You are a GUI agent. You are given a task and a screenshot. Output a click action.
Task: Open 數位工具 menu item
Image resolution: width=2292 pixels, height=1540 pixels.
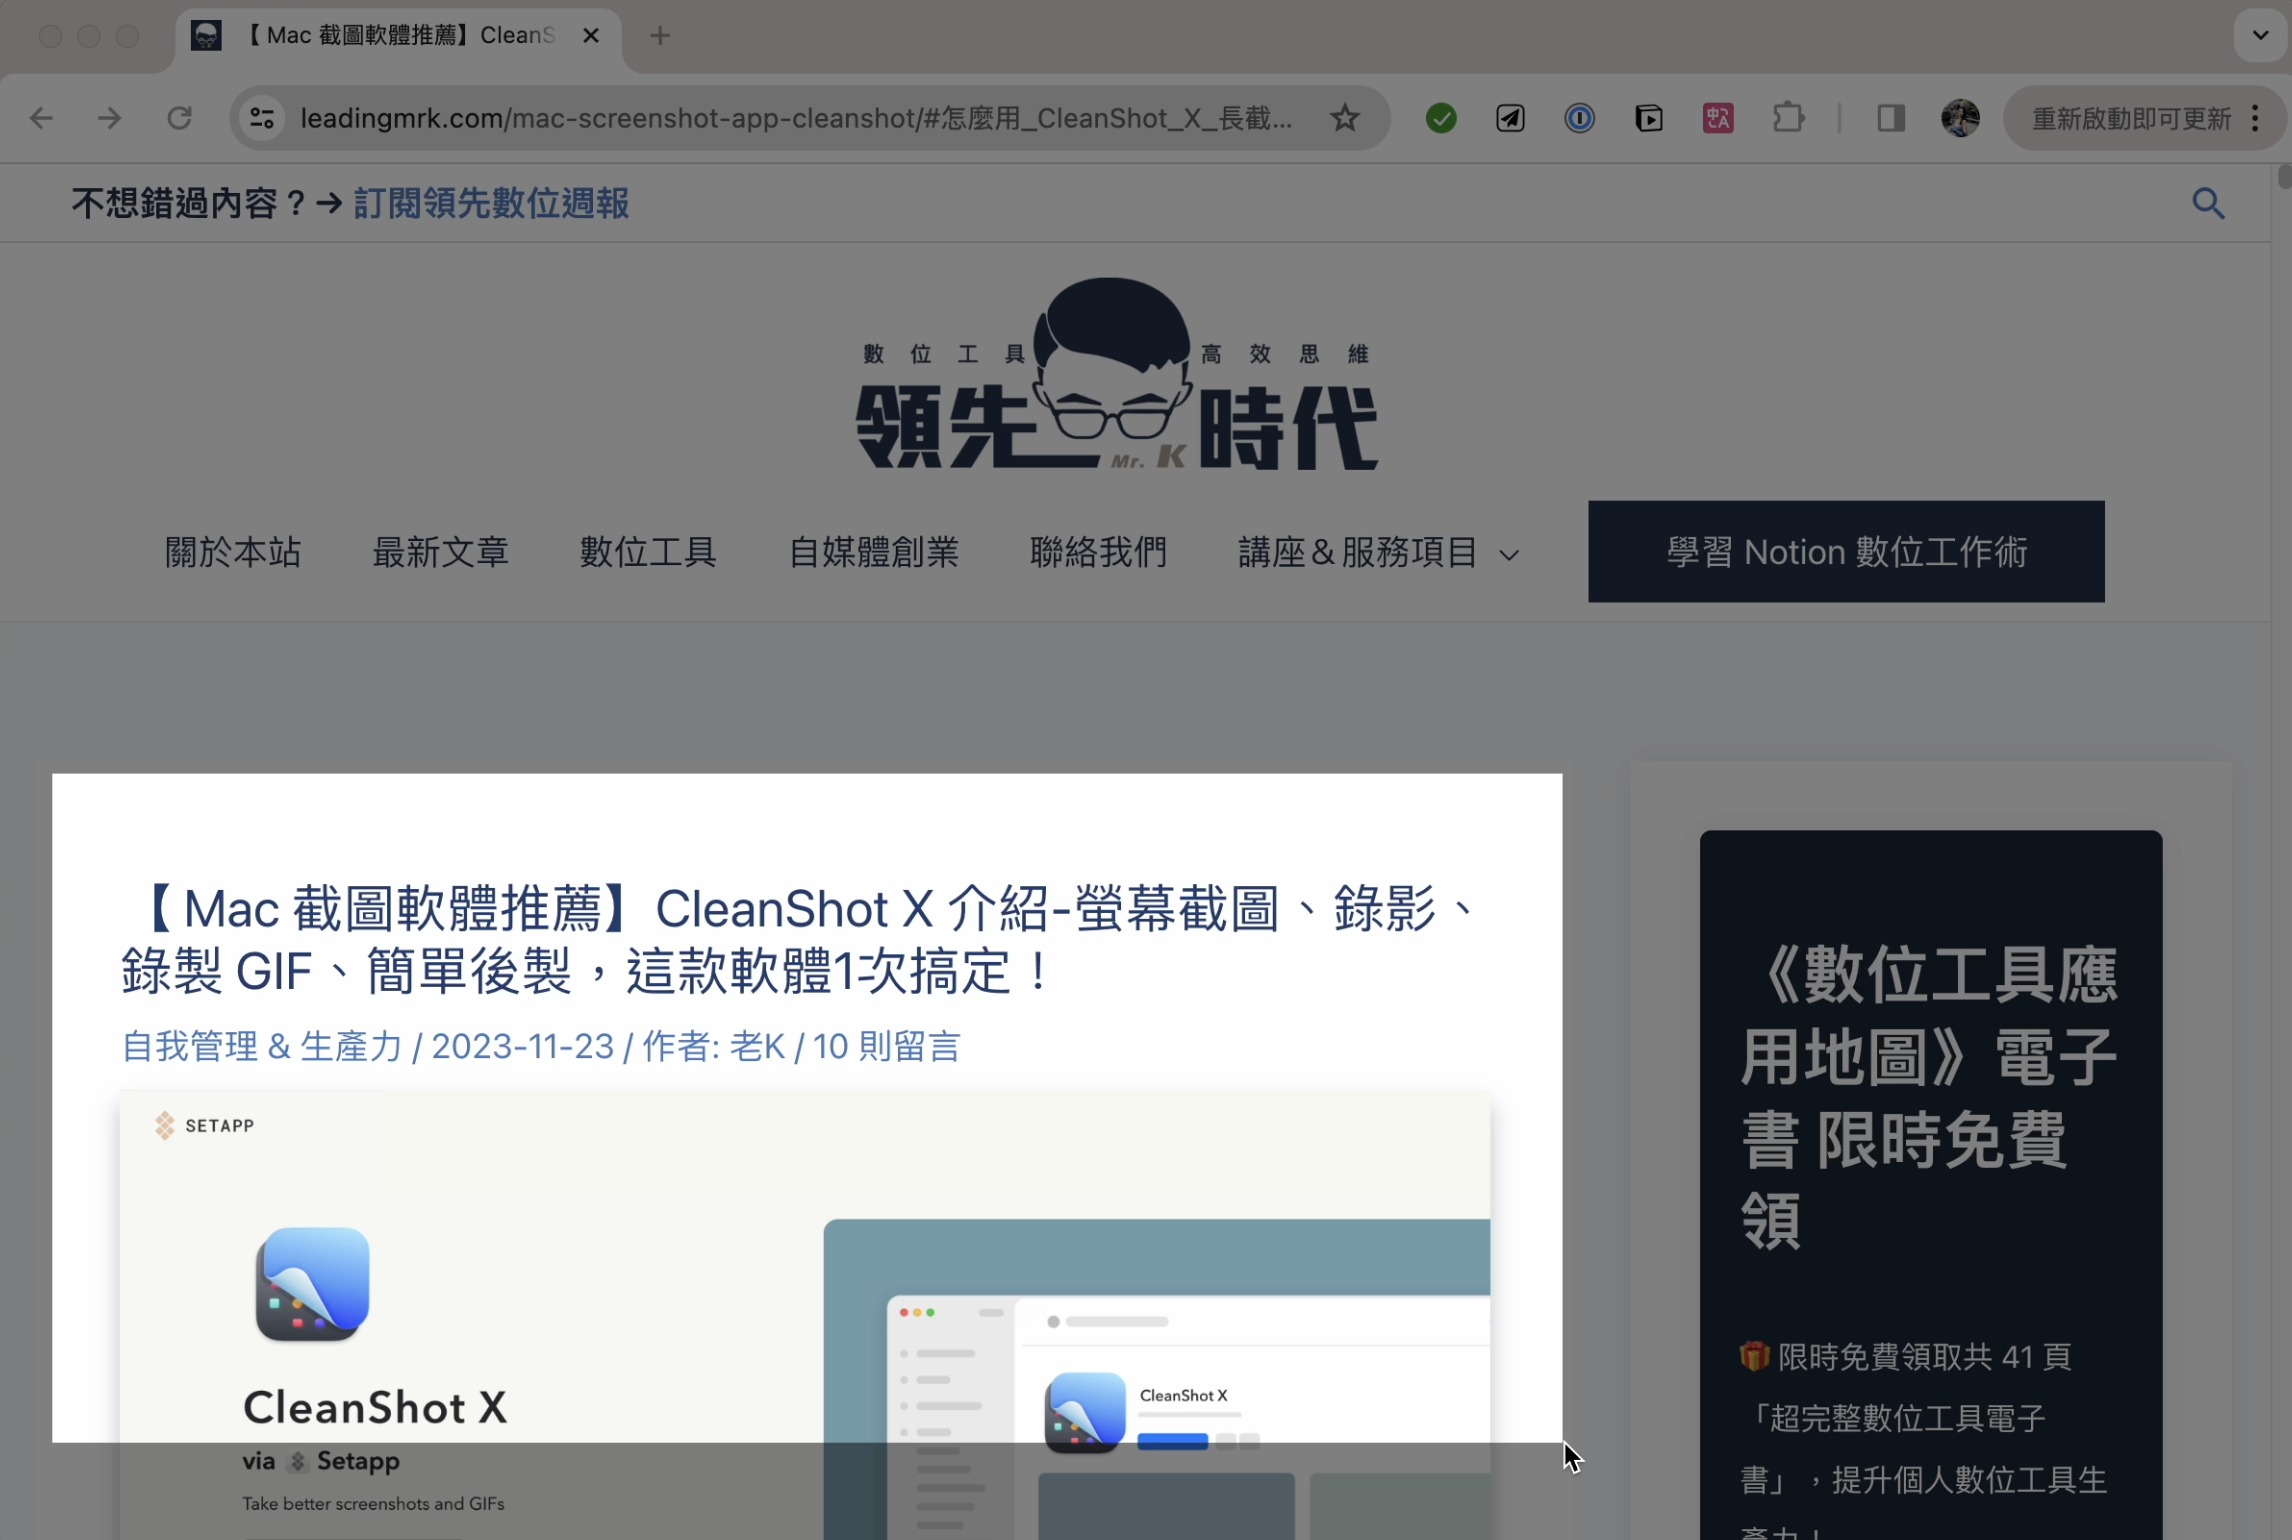[648, 552]
